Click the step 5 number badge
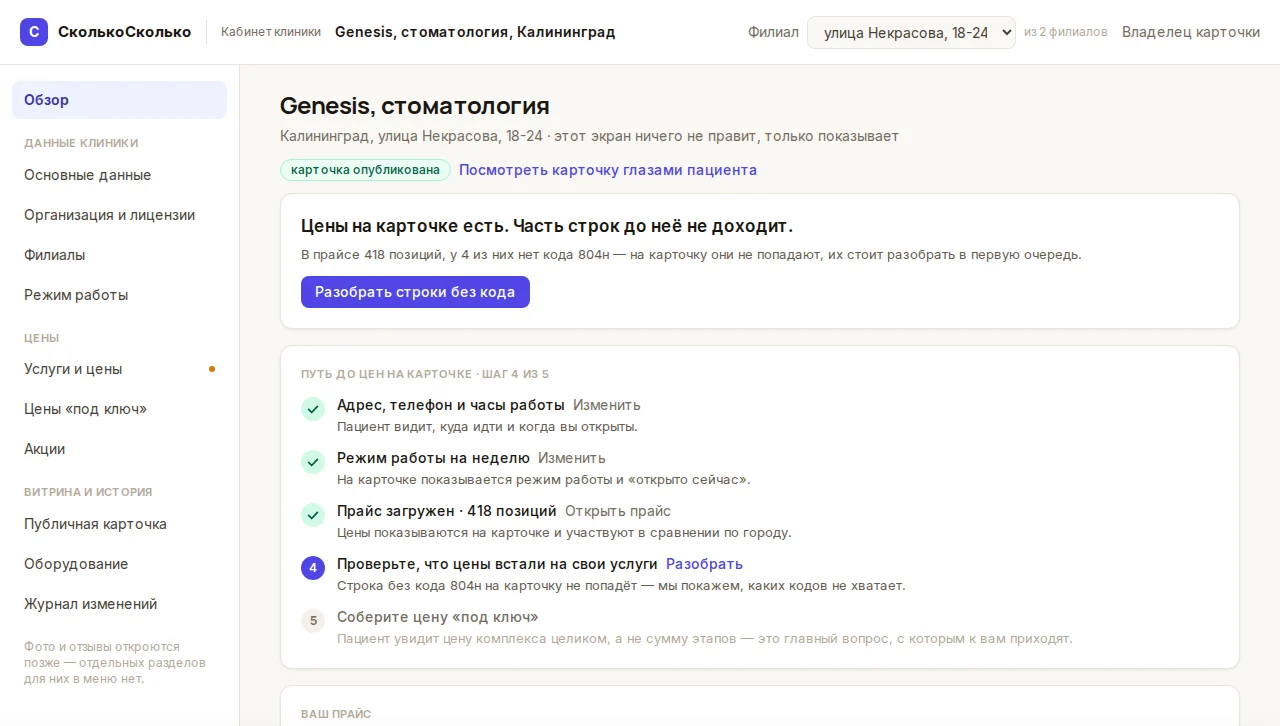Viewport: 1280px width, 726px height. (313, 621)
